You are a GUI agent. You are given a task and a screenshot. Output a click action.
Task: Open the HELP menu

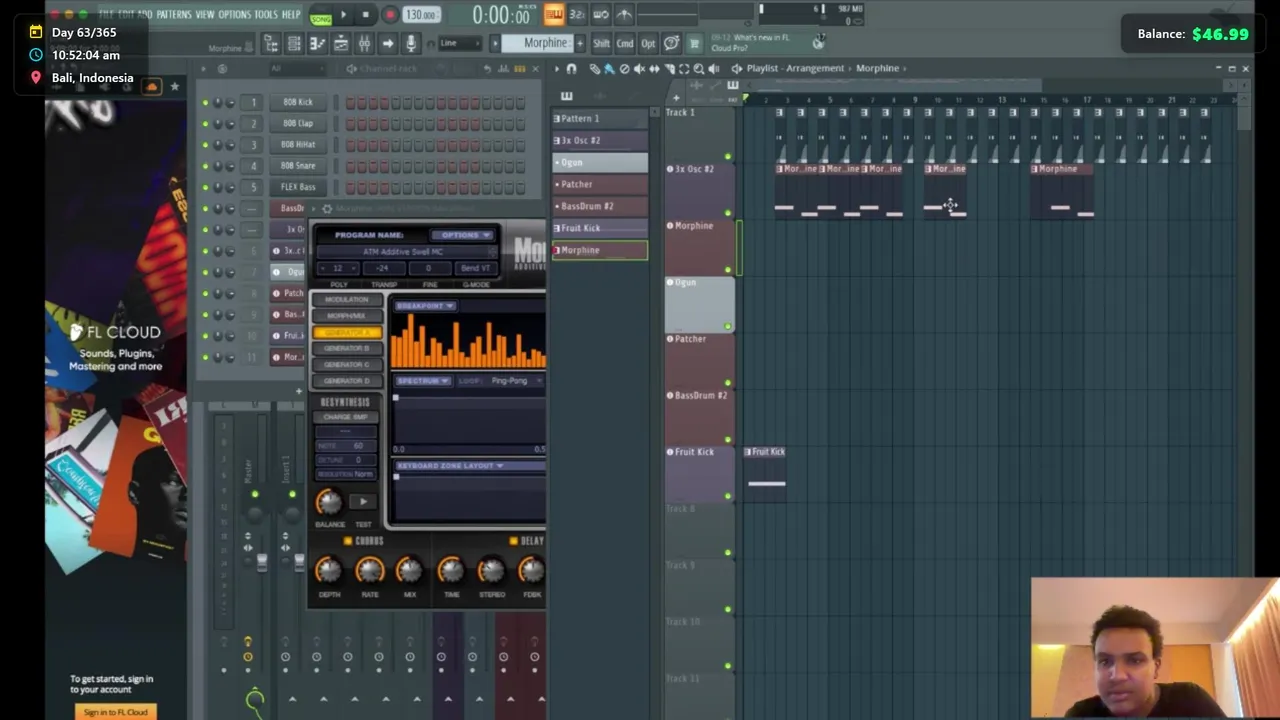pyautogui.click(x=291, y=15)
